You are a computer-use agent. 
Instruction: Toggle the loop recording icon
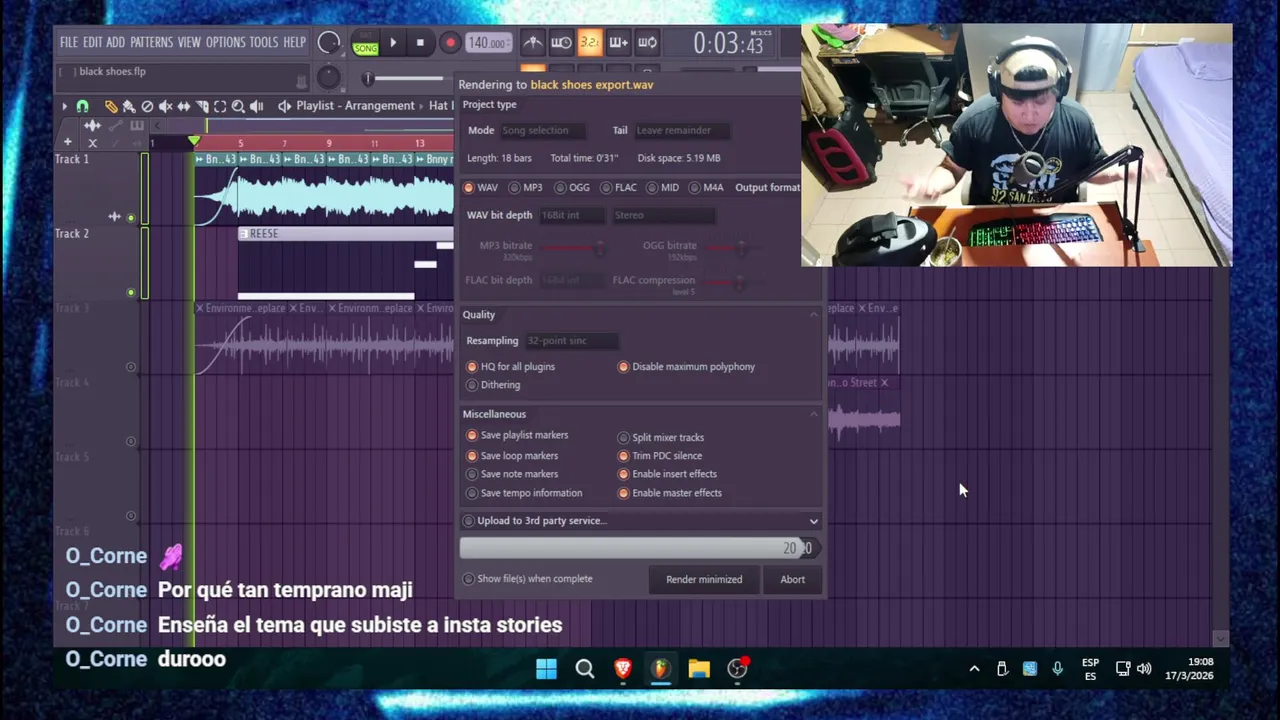click(647, 42)
